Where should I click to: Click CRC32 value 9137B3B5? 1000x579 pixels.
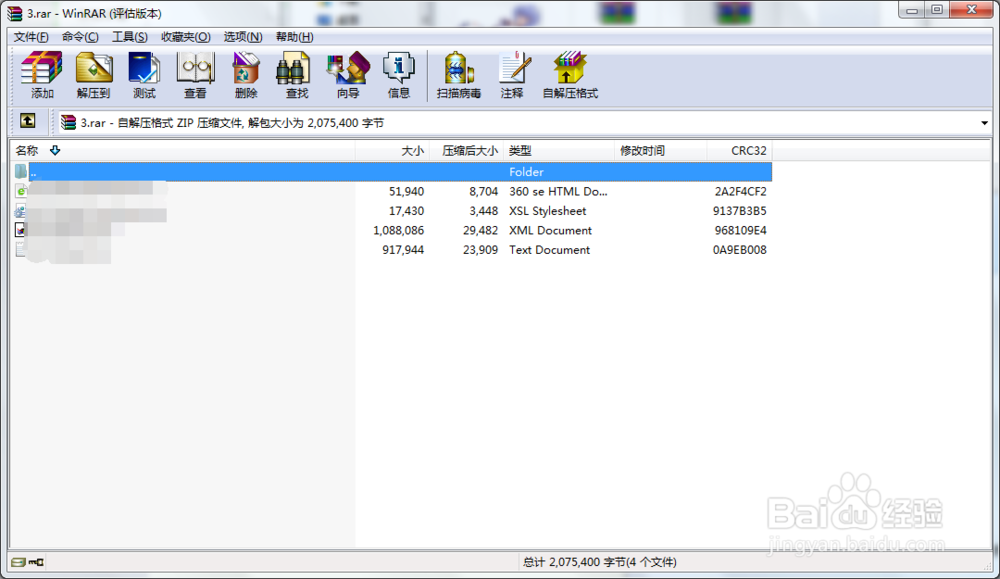click(x=740, y=211)
